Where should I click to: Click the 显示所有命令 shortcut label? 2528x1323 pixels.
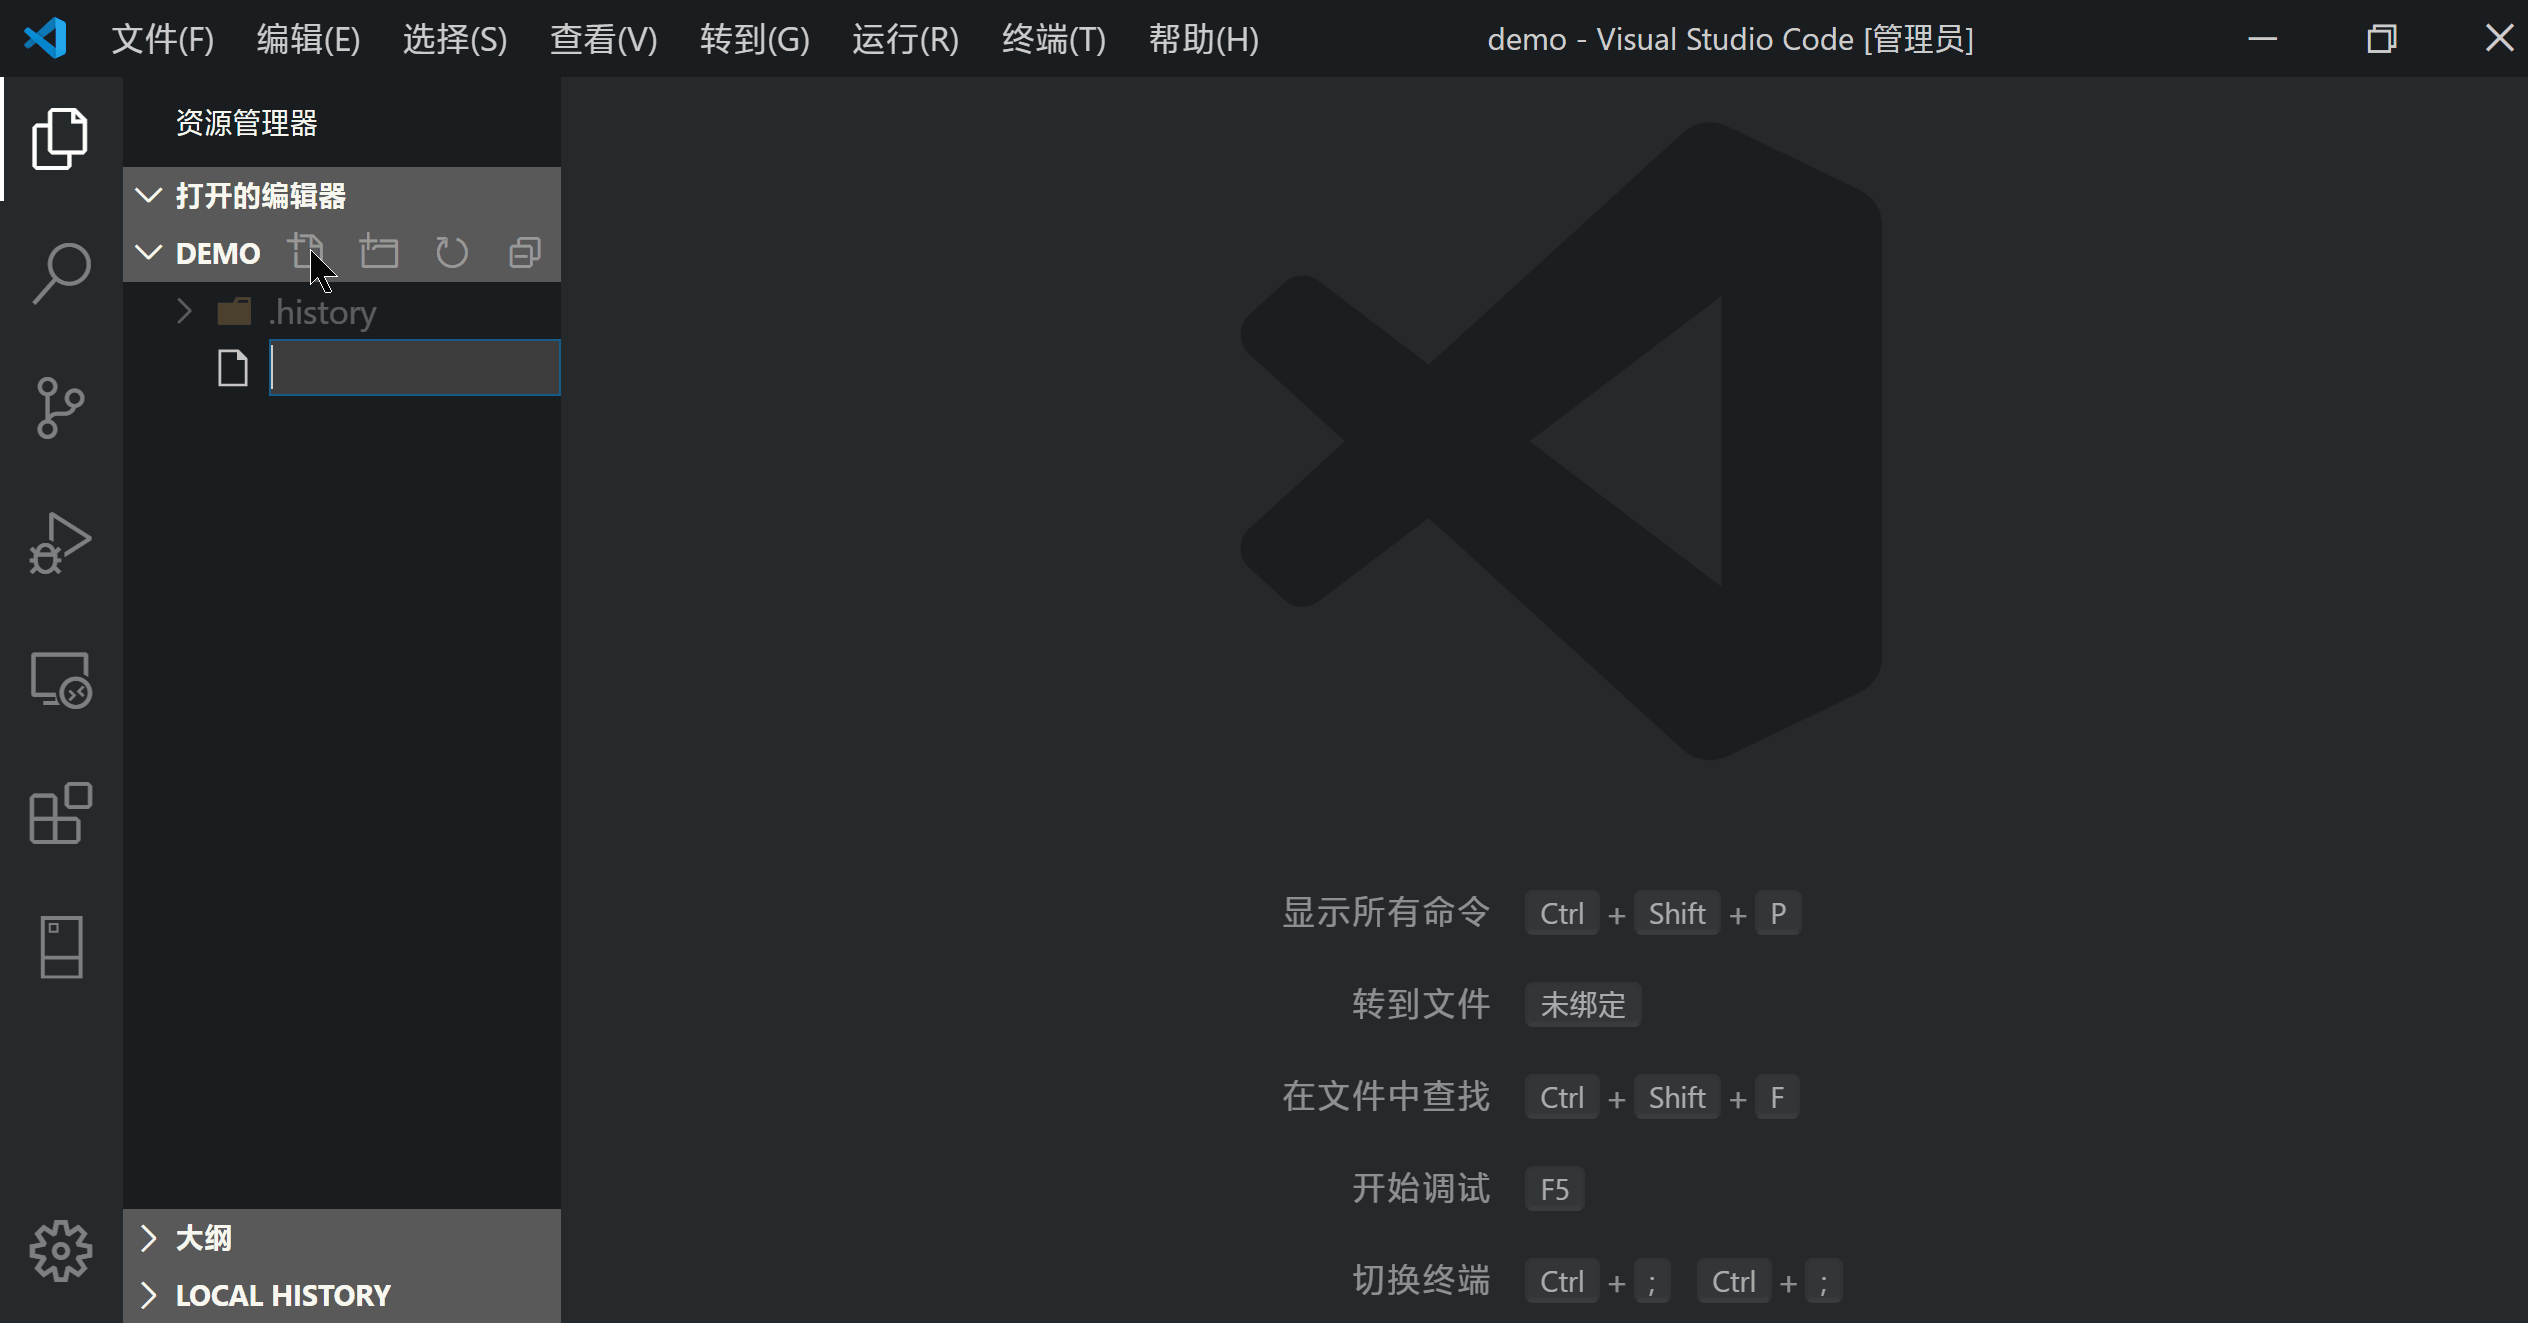1386,913
